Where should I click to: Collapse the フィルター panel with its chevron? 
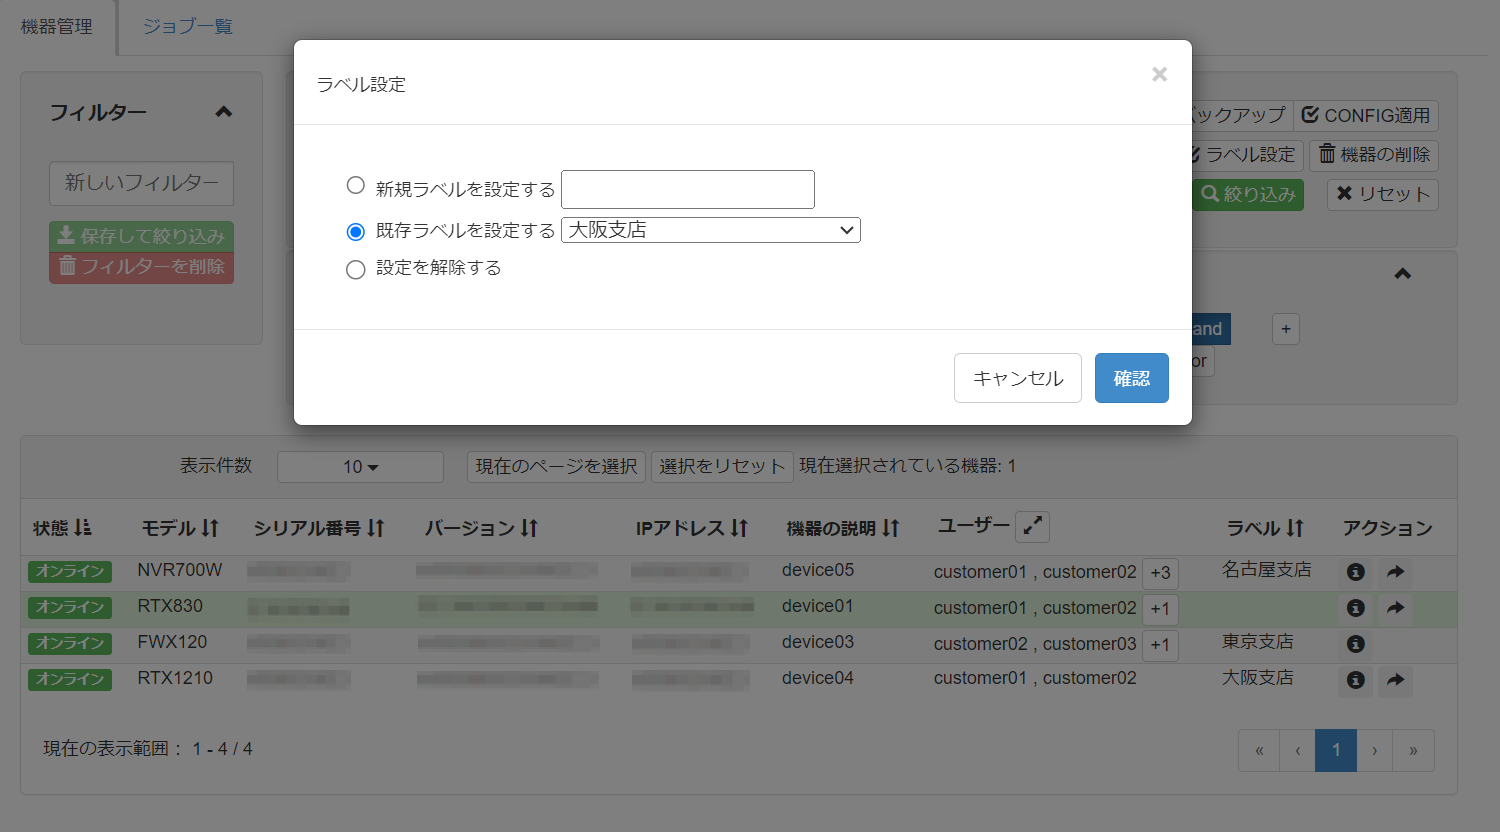[x=224, y=111]
